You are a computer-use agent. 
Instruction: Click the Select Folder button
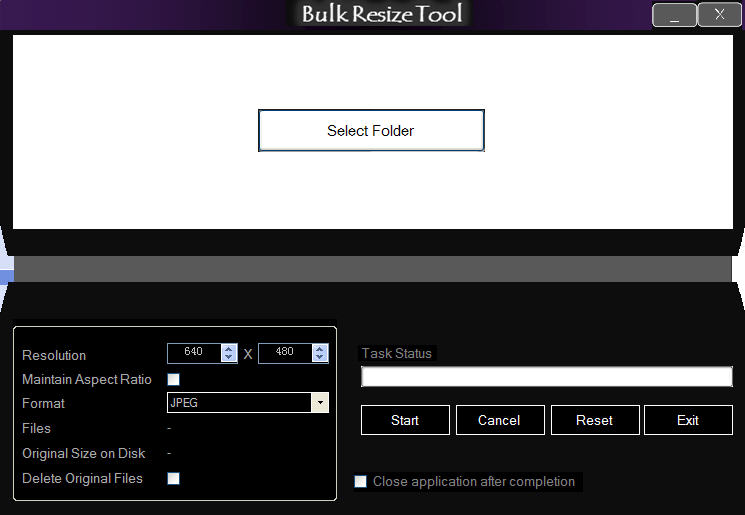pyautogui.click(x=371, y=131)
